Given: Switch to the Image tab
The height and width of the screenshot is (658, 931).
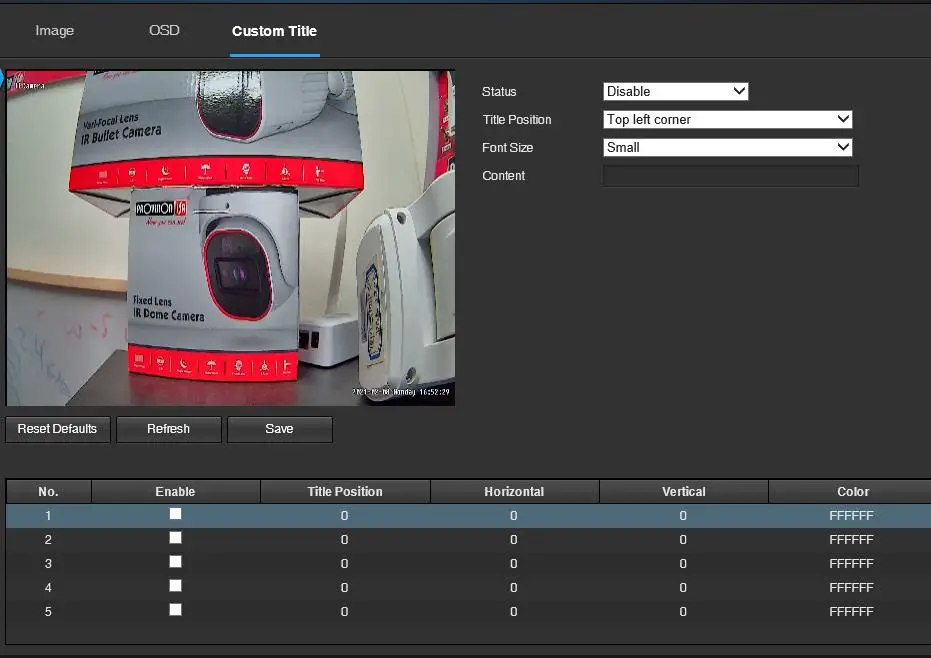Looking at the screenshot, I should coord(54,30).
